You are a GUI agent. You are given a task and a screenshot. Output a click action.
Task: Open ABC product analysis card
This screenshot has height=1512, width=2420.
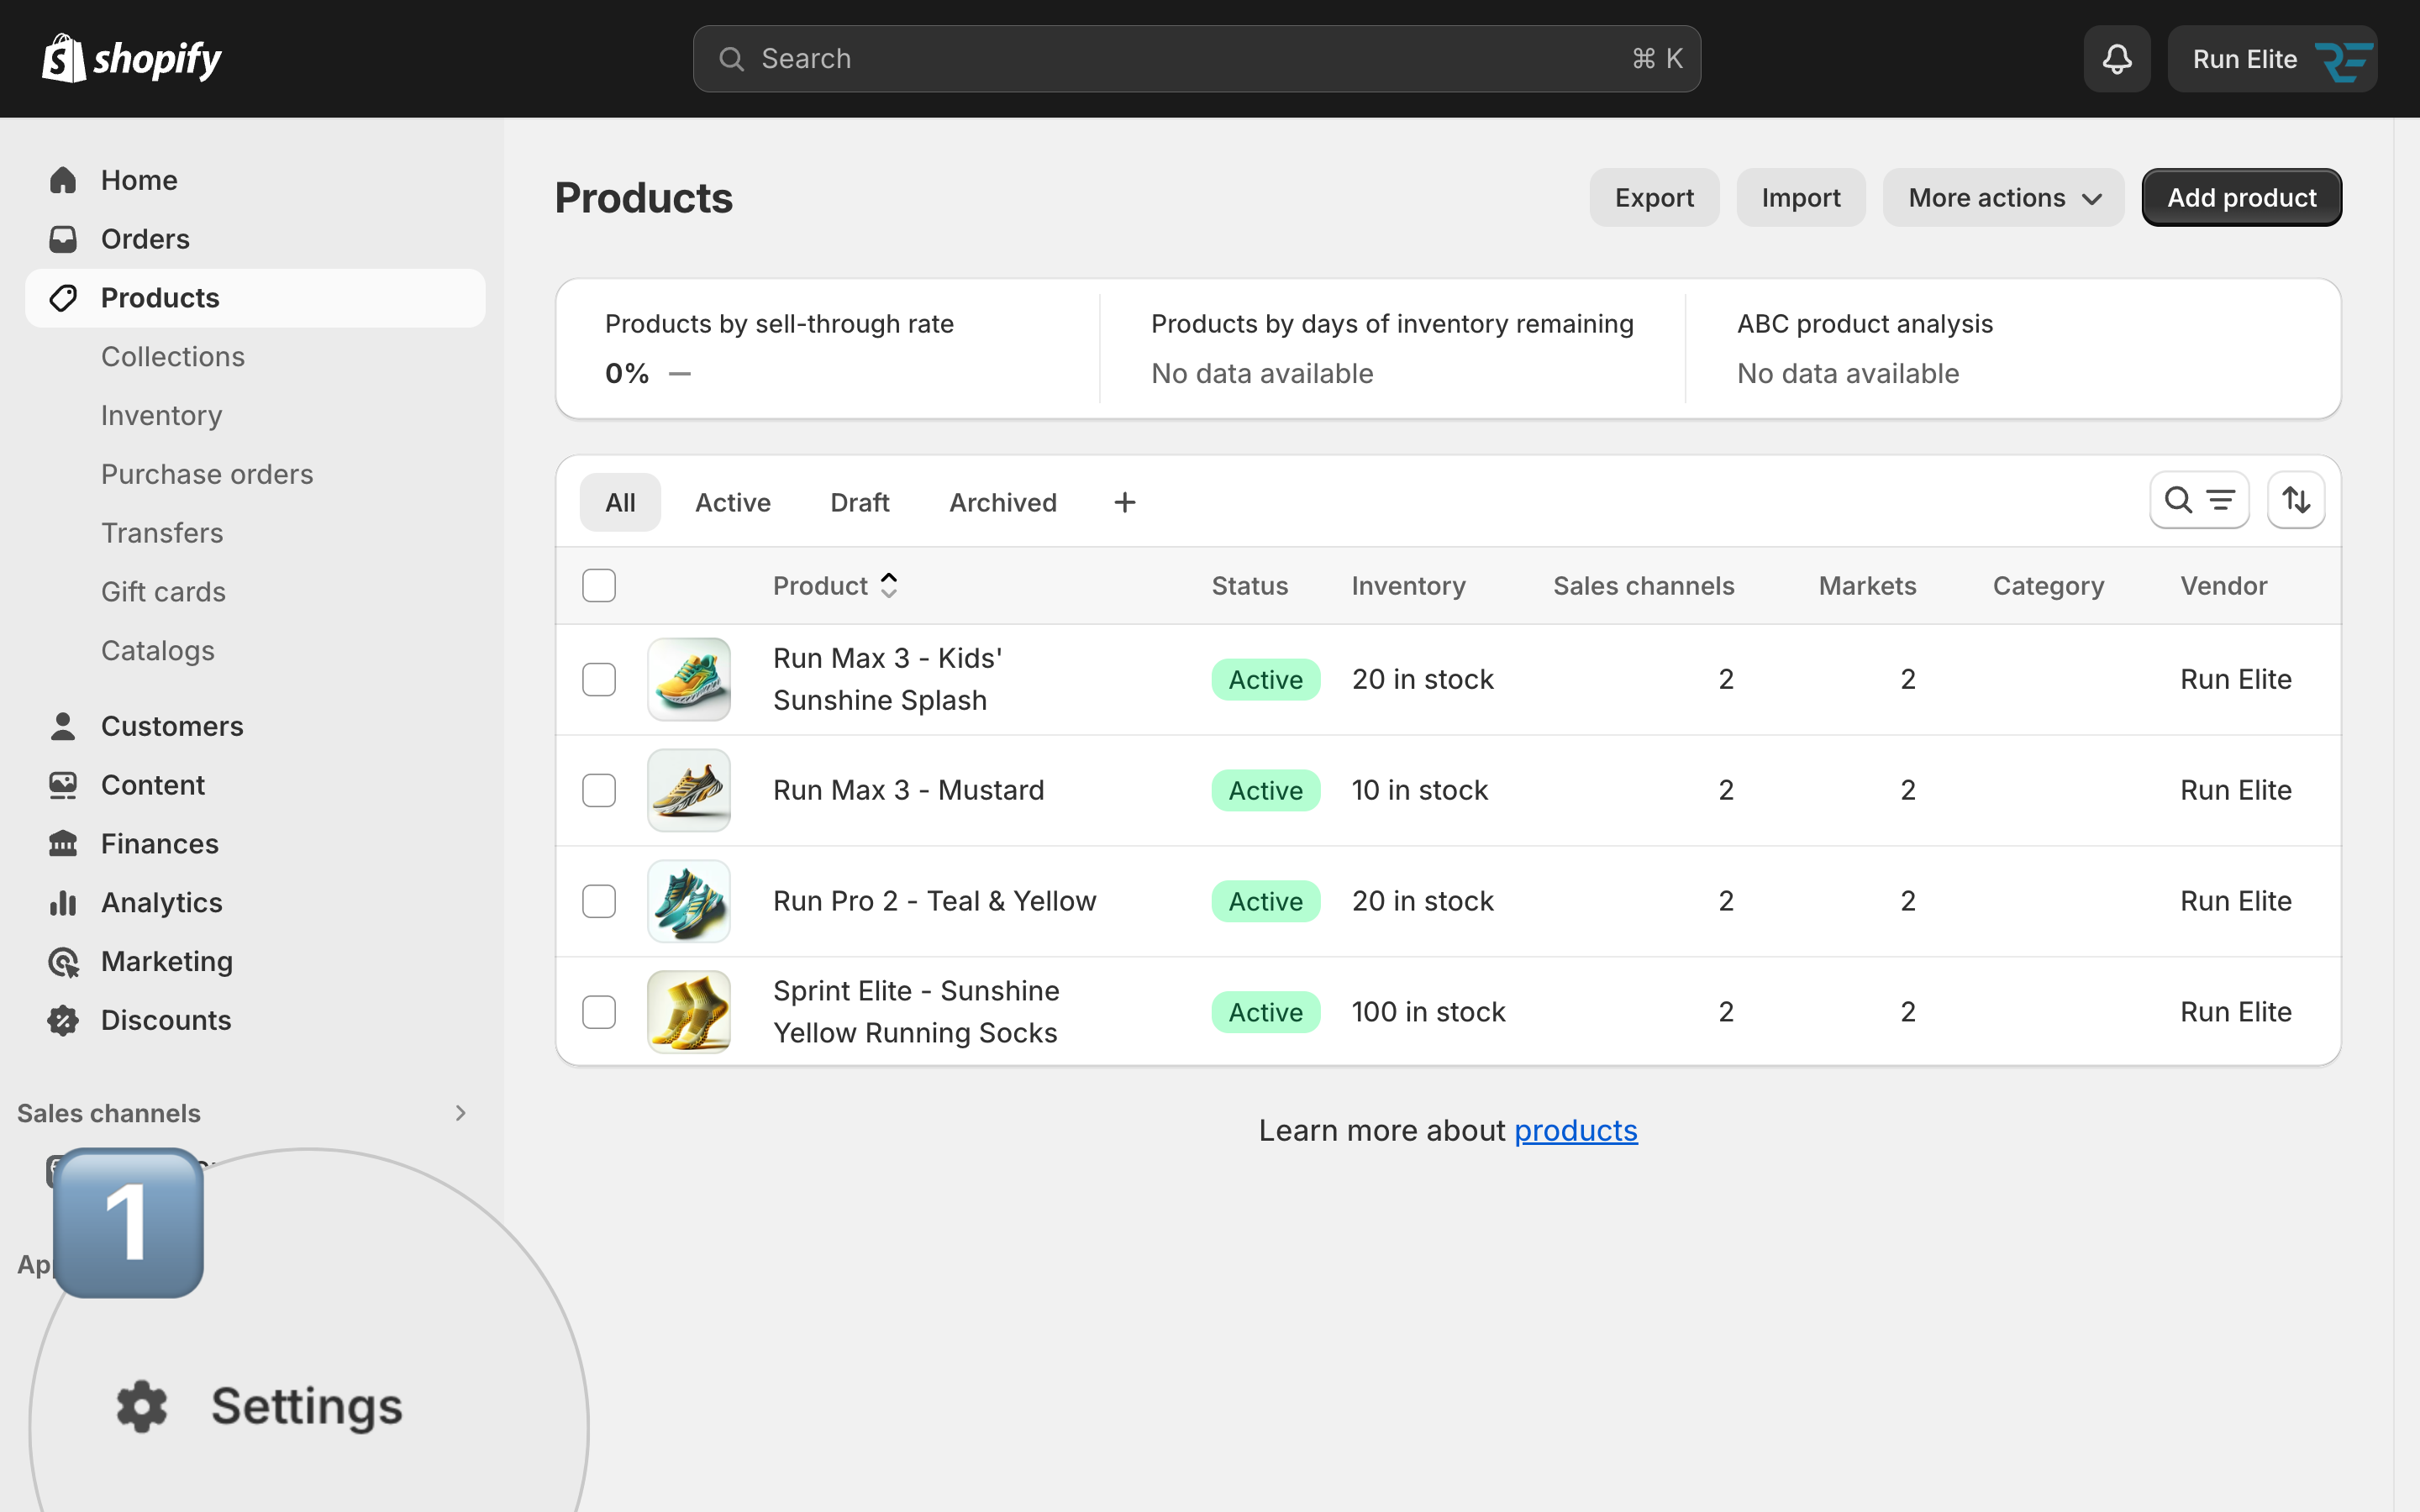click(2013, 349)
